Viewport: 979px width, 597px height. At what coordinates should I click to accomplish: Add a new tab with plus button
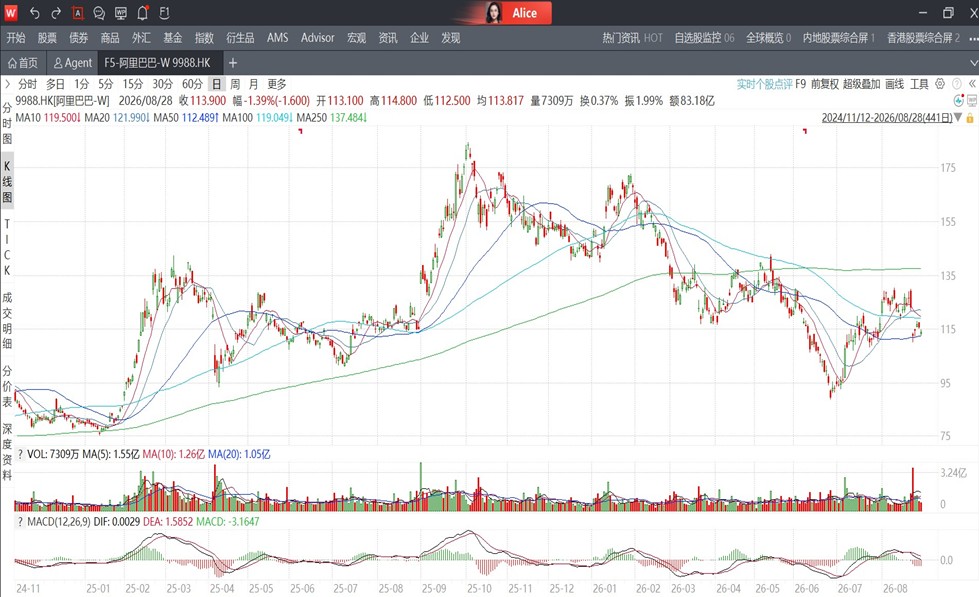coord(232,62)
